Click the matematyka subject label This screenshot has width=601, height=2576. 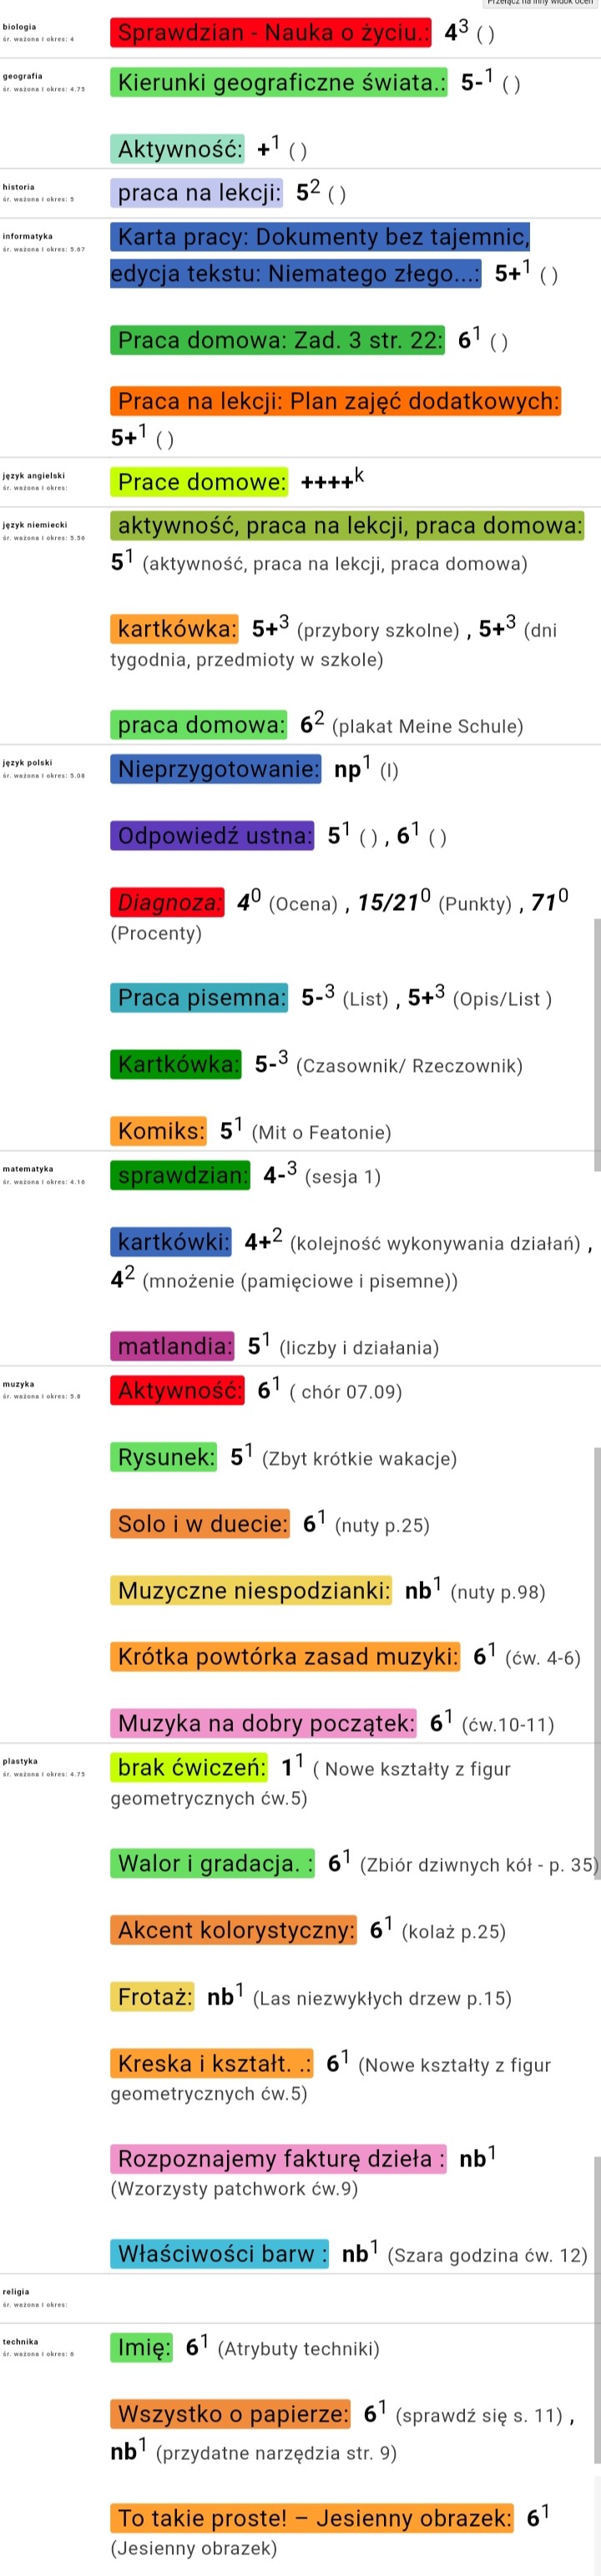point(27,1169)
